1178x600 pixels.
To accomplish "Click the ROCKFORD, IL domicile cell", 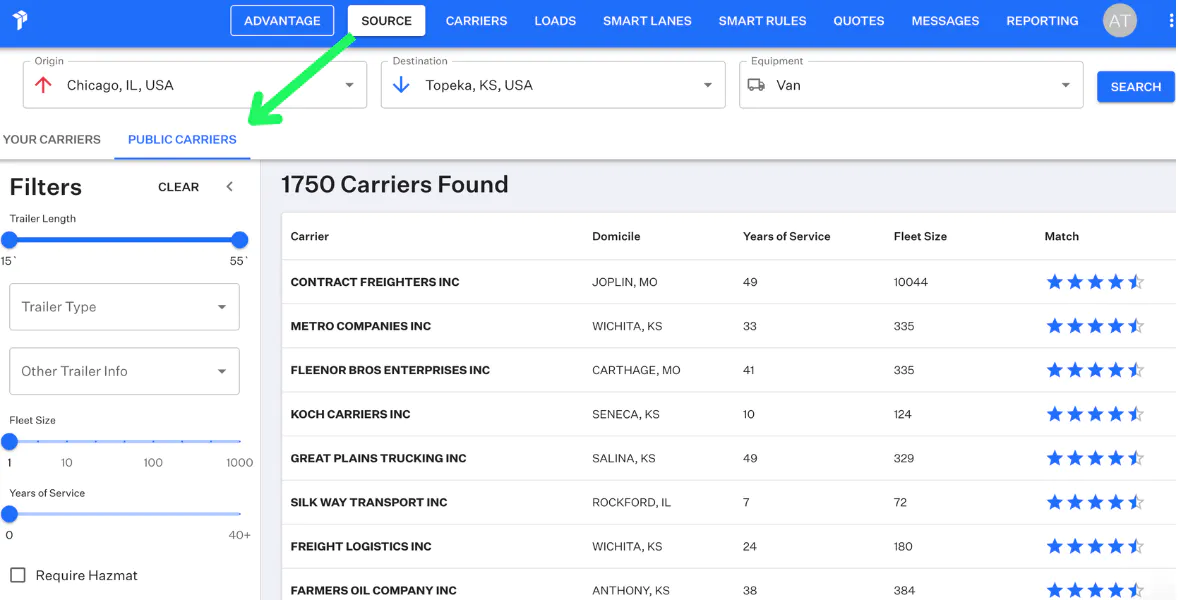I will (631, 502).
